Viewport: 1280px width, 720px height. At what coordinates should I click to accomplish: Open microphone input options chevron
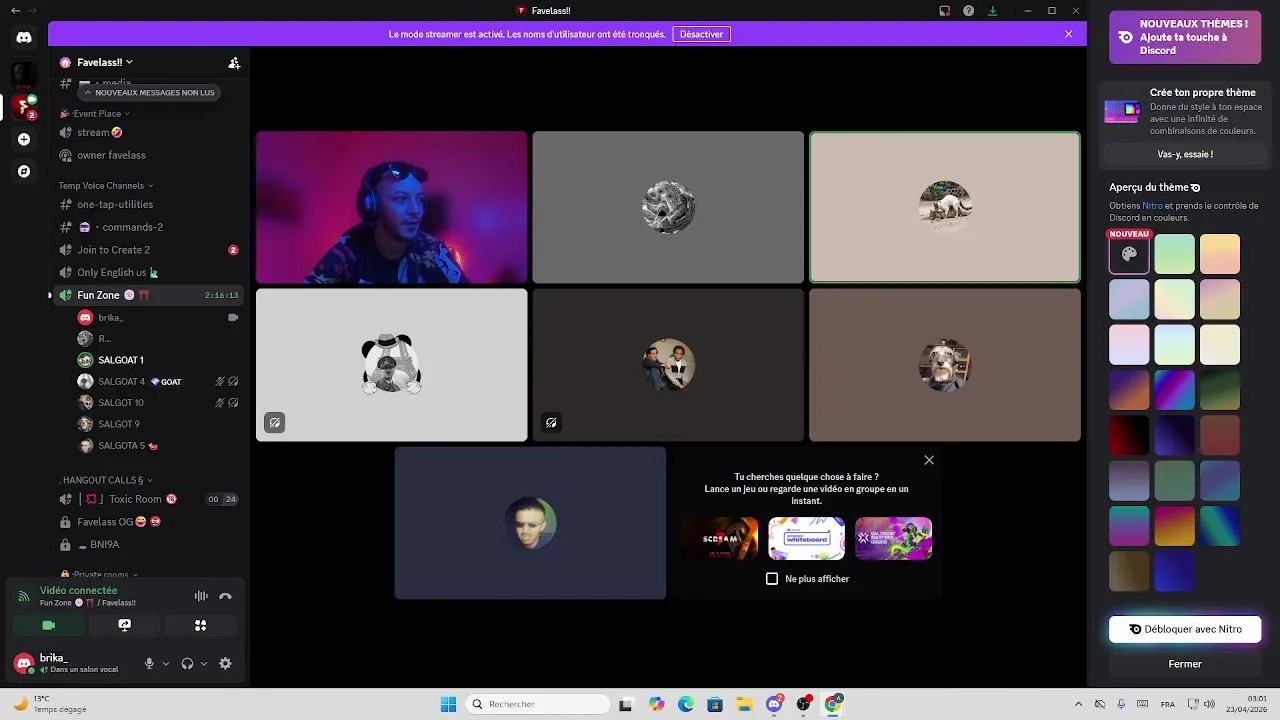click(x=166, y=663)
